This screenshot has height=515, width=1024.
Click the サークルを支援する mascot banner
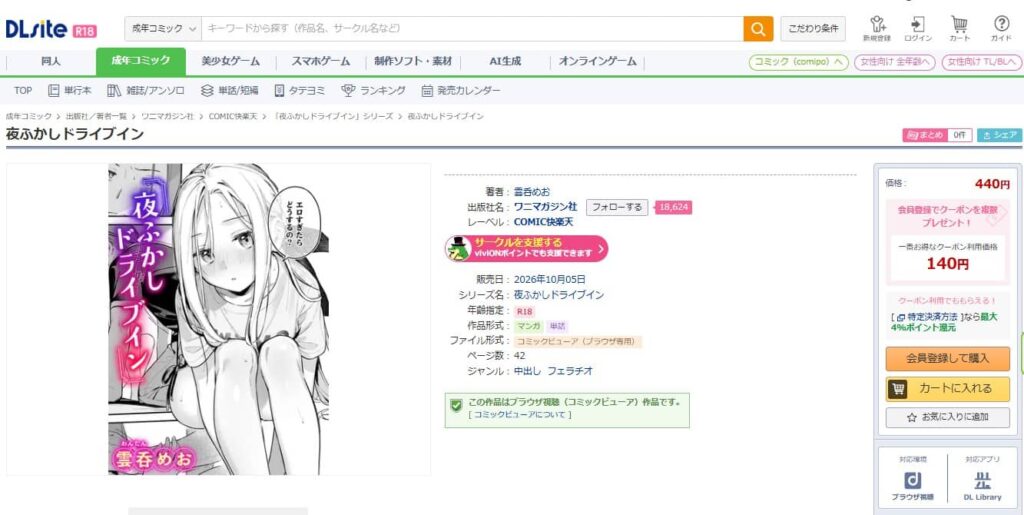tap(526, 248)
